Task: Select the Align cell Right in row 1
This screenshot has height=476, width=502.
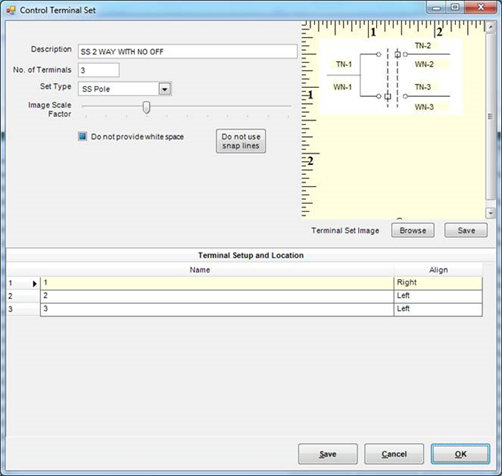Action: pos(438,283)
